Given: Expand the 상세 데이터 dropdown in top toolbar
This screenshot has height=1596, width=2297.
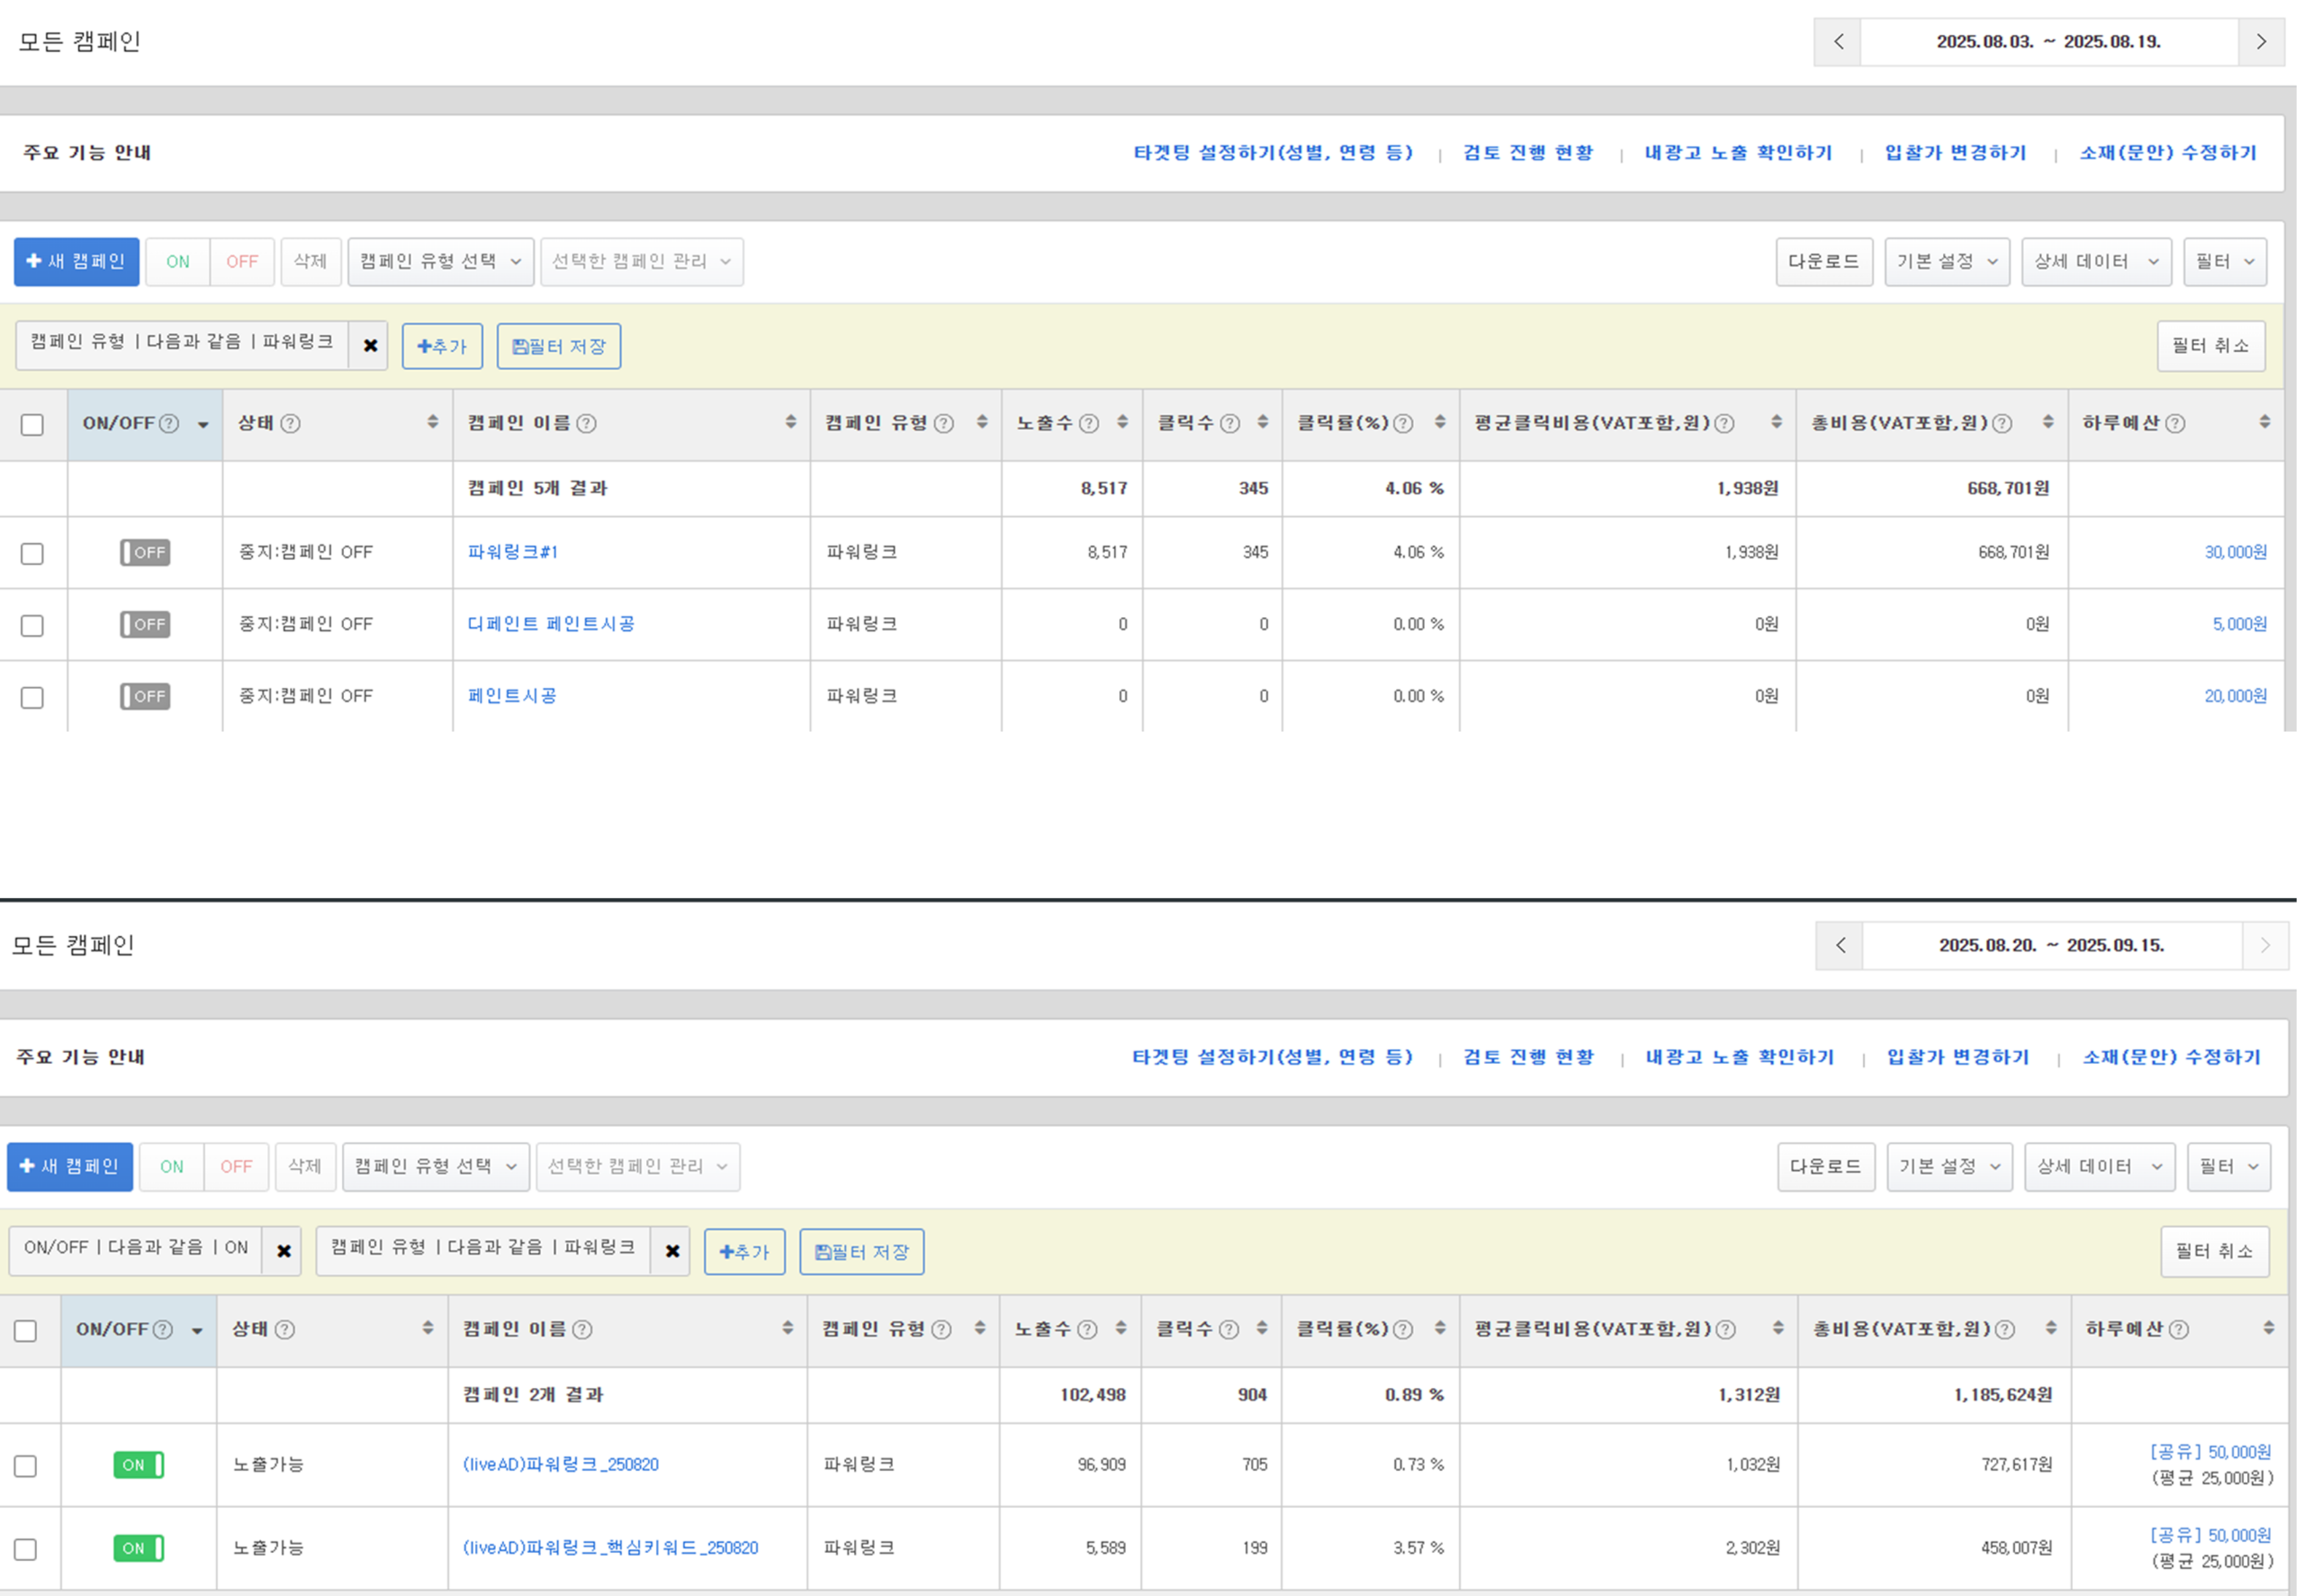Looking at the screenshot, I should click(x=2096, y=262).
